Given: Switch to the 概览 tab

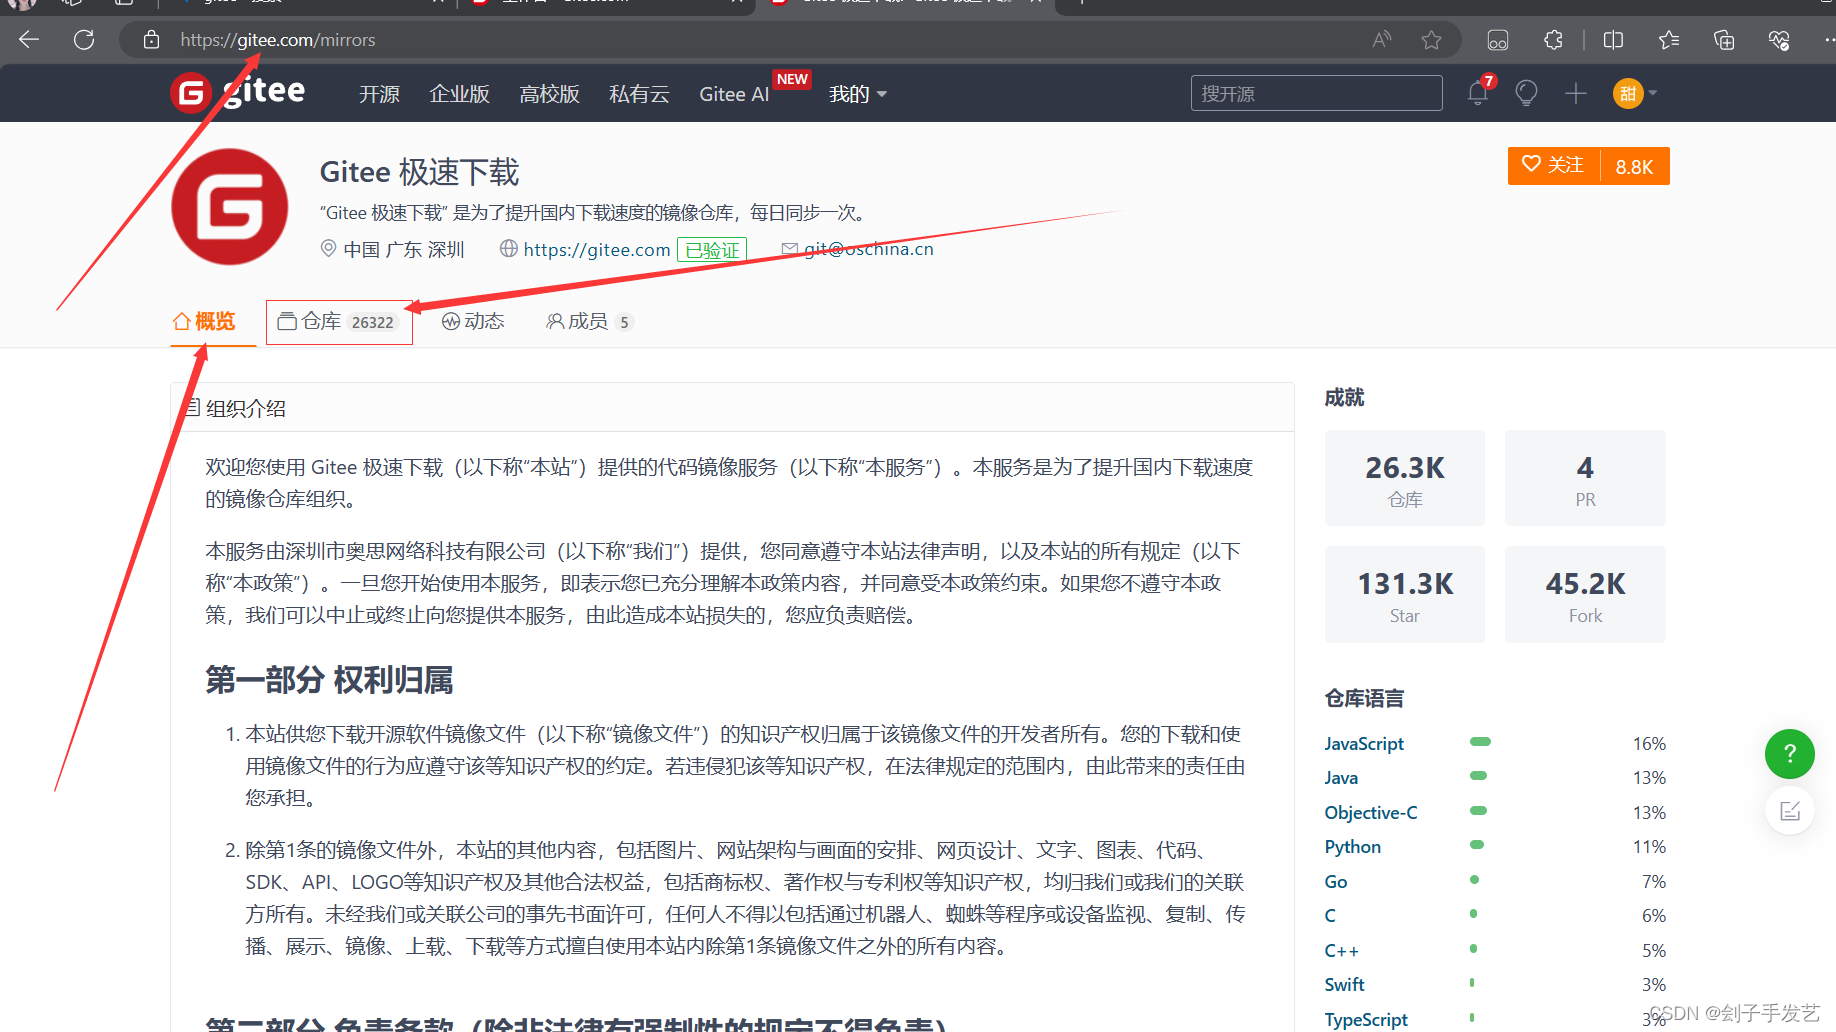Looking at the screenshot, I should coord(204,321).
